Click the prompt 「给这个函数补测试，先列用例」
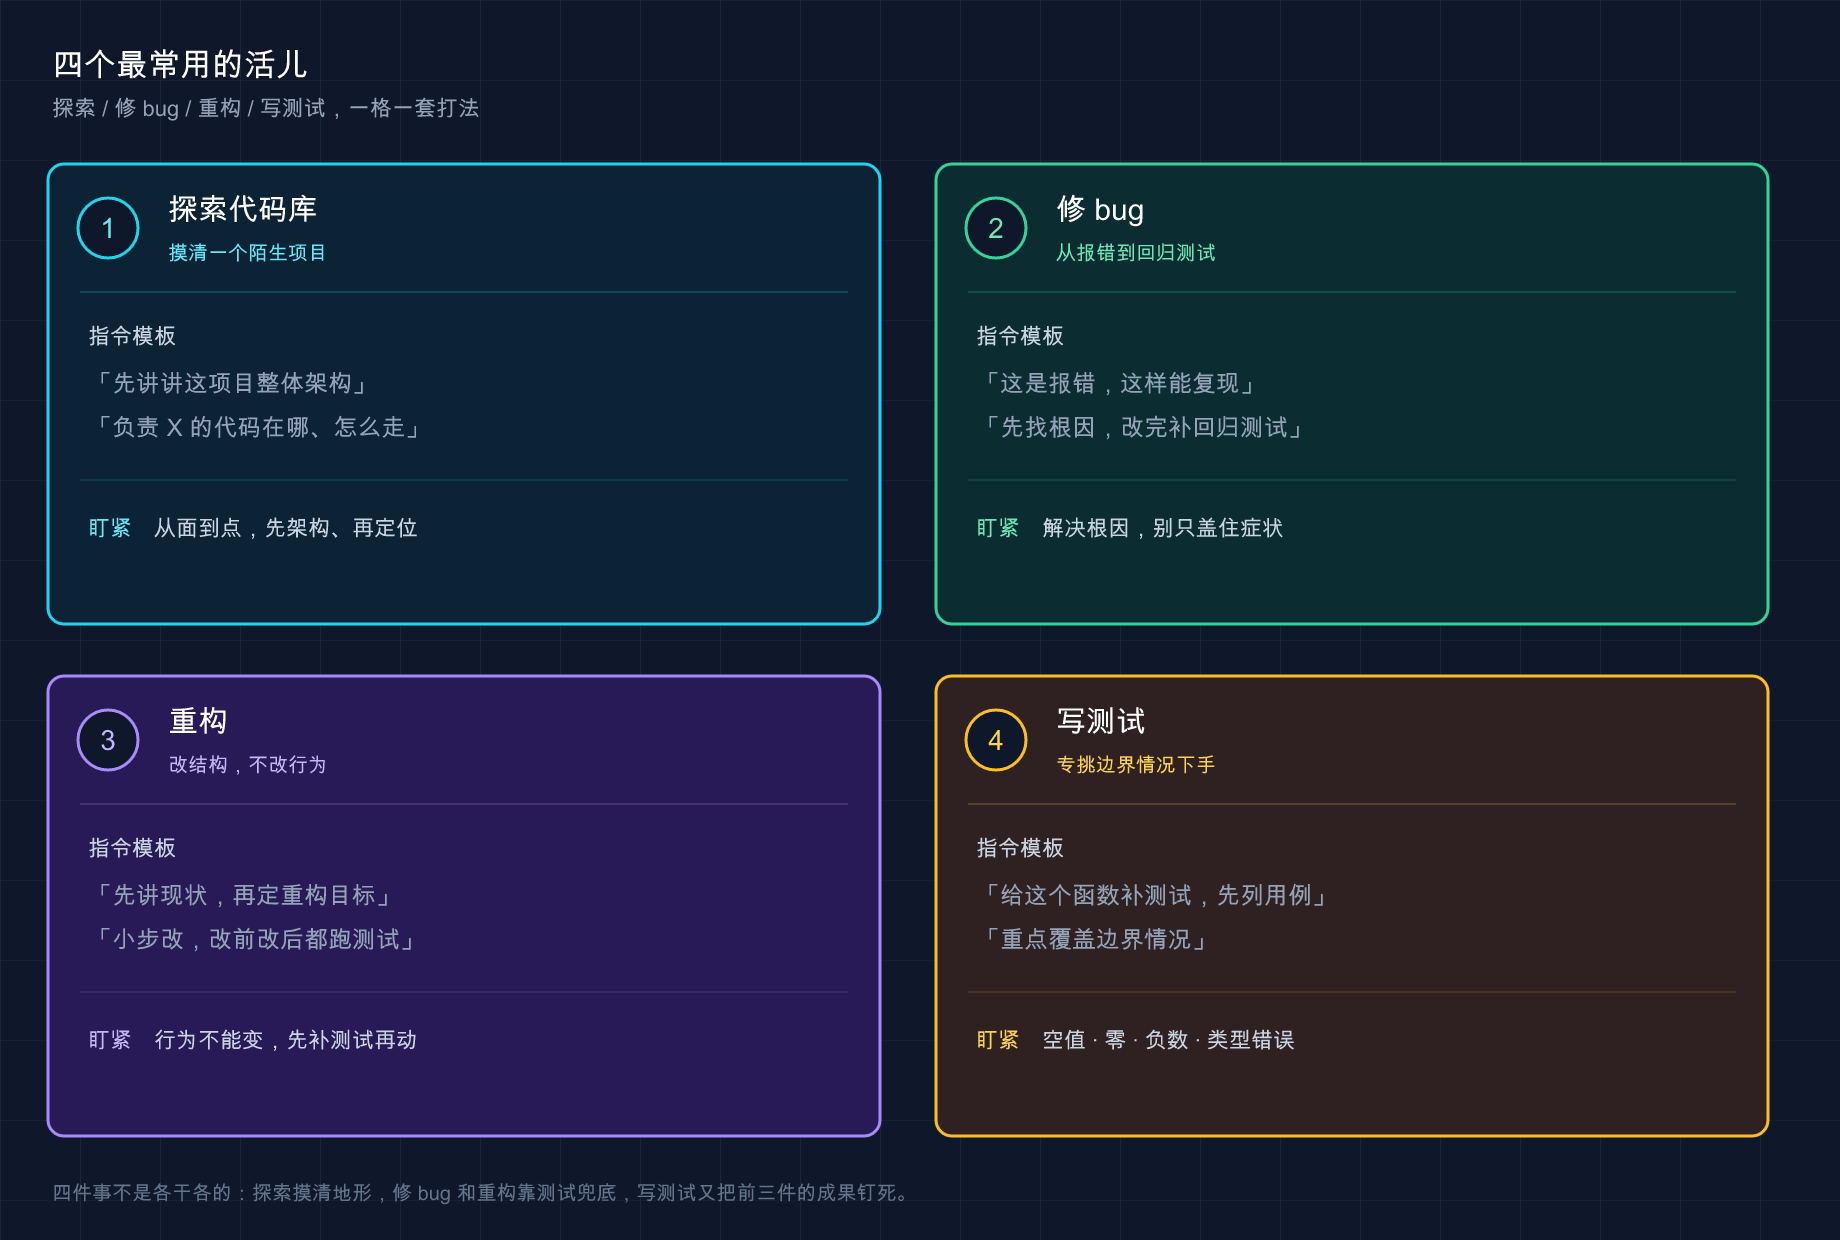This screenshot has height=1240, width=1840. pyautogui.click(x=1156, y=895)
